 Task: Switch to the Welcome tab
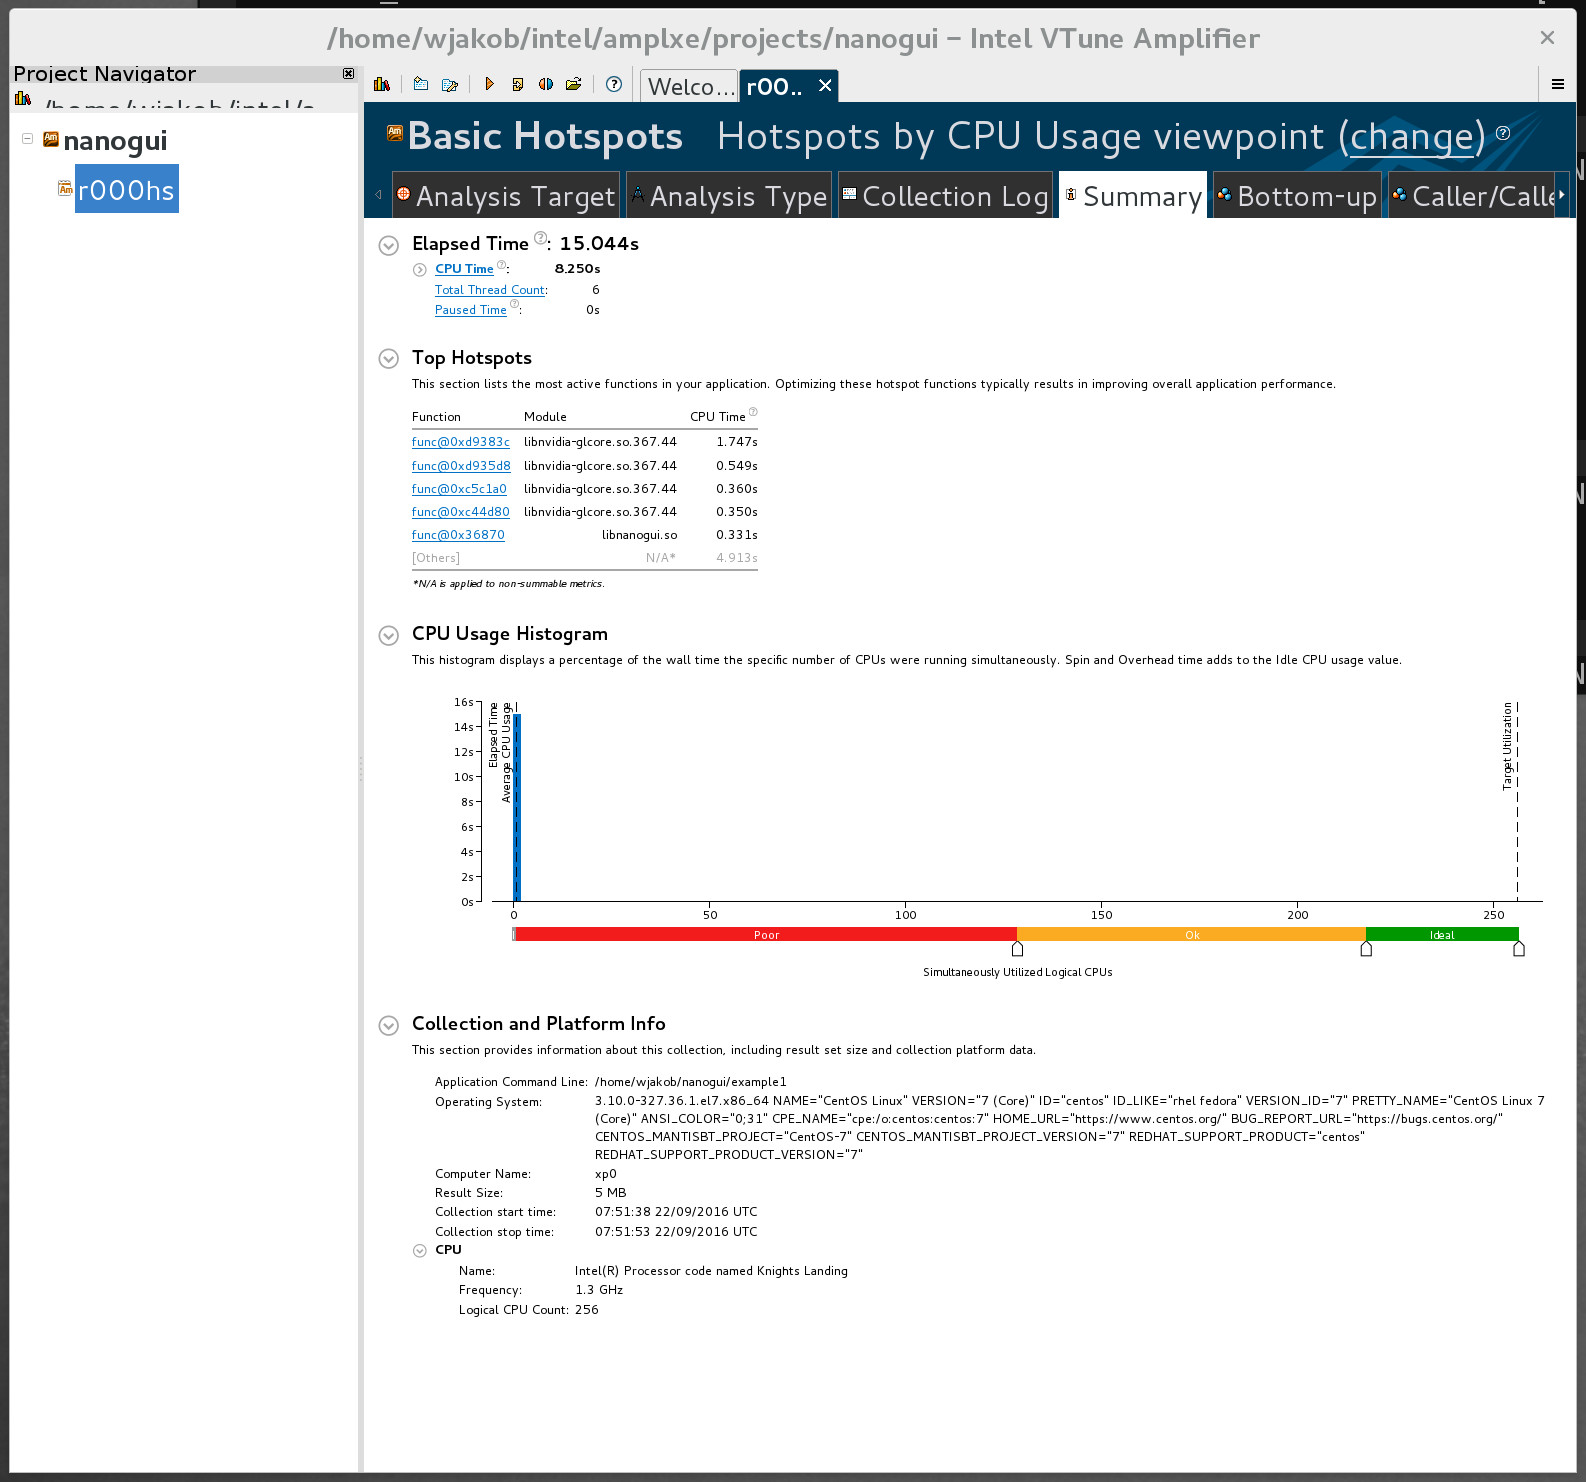tap(689, 87)
